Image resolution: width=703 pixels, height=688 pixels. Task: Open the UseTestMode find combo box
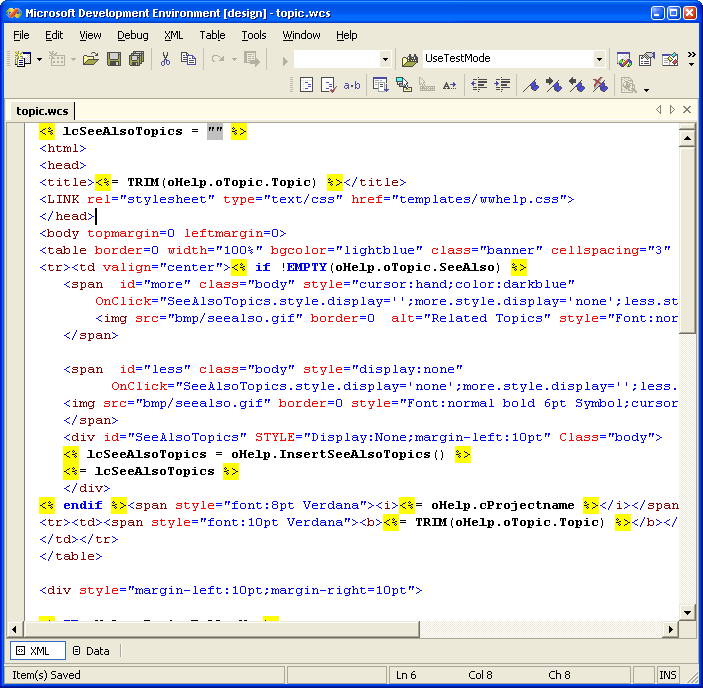click(514, 59)
